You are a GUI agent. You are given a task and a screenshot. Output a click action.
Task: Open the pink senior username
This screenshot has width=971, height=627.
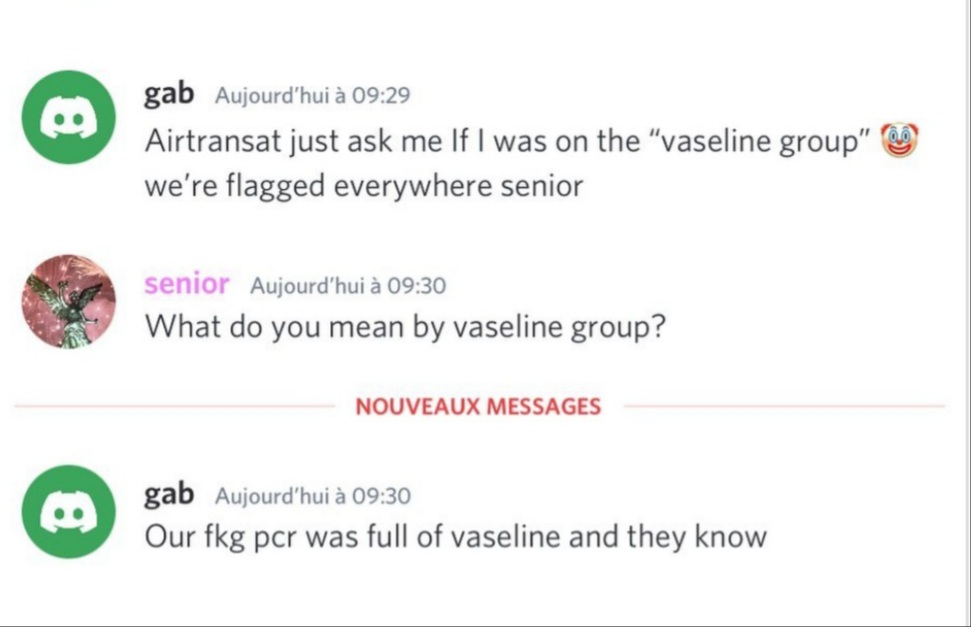pyautogui.click(x=186, y=284)
